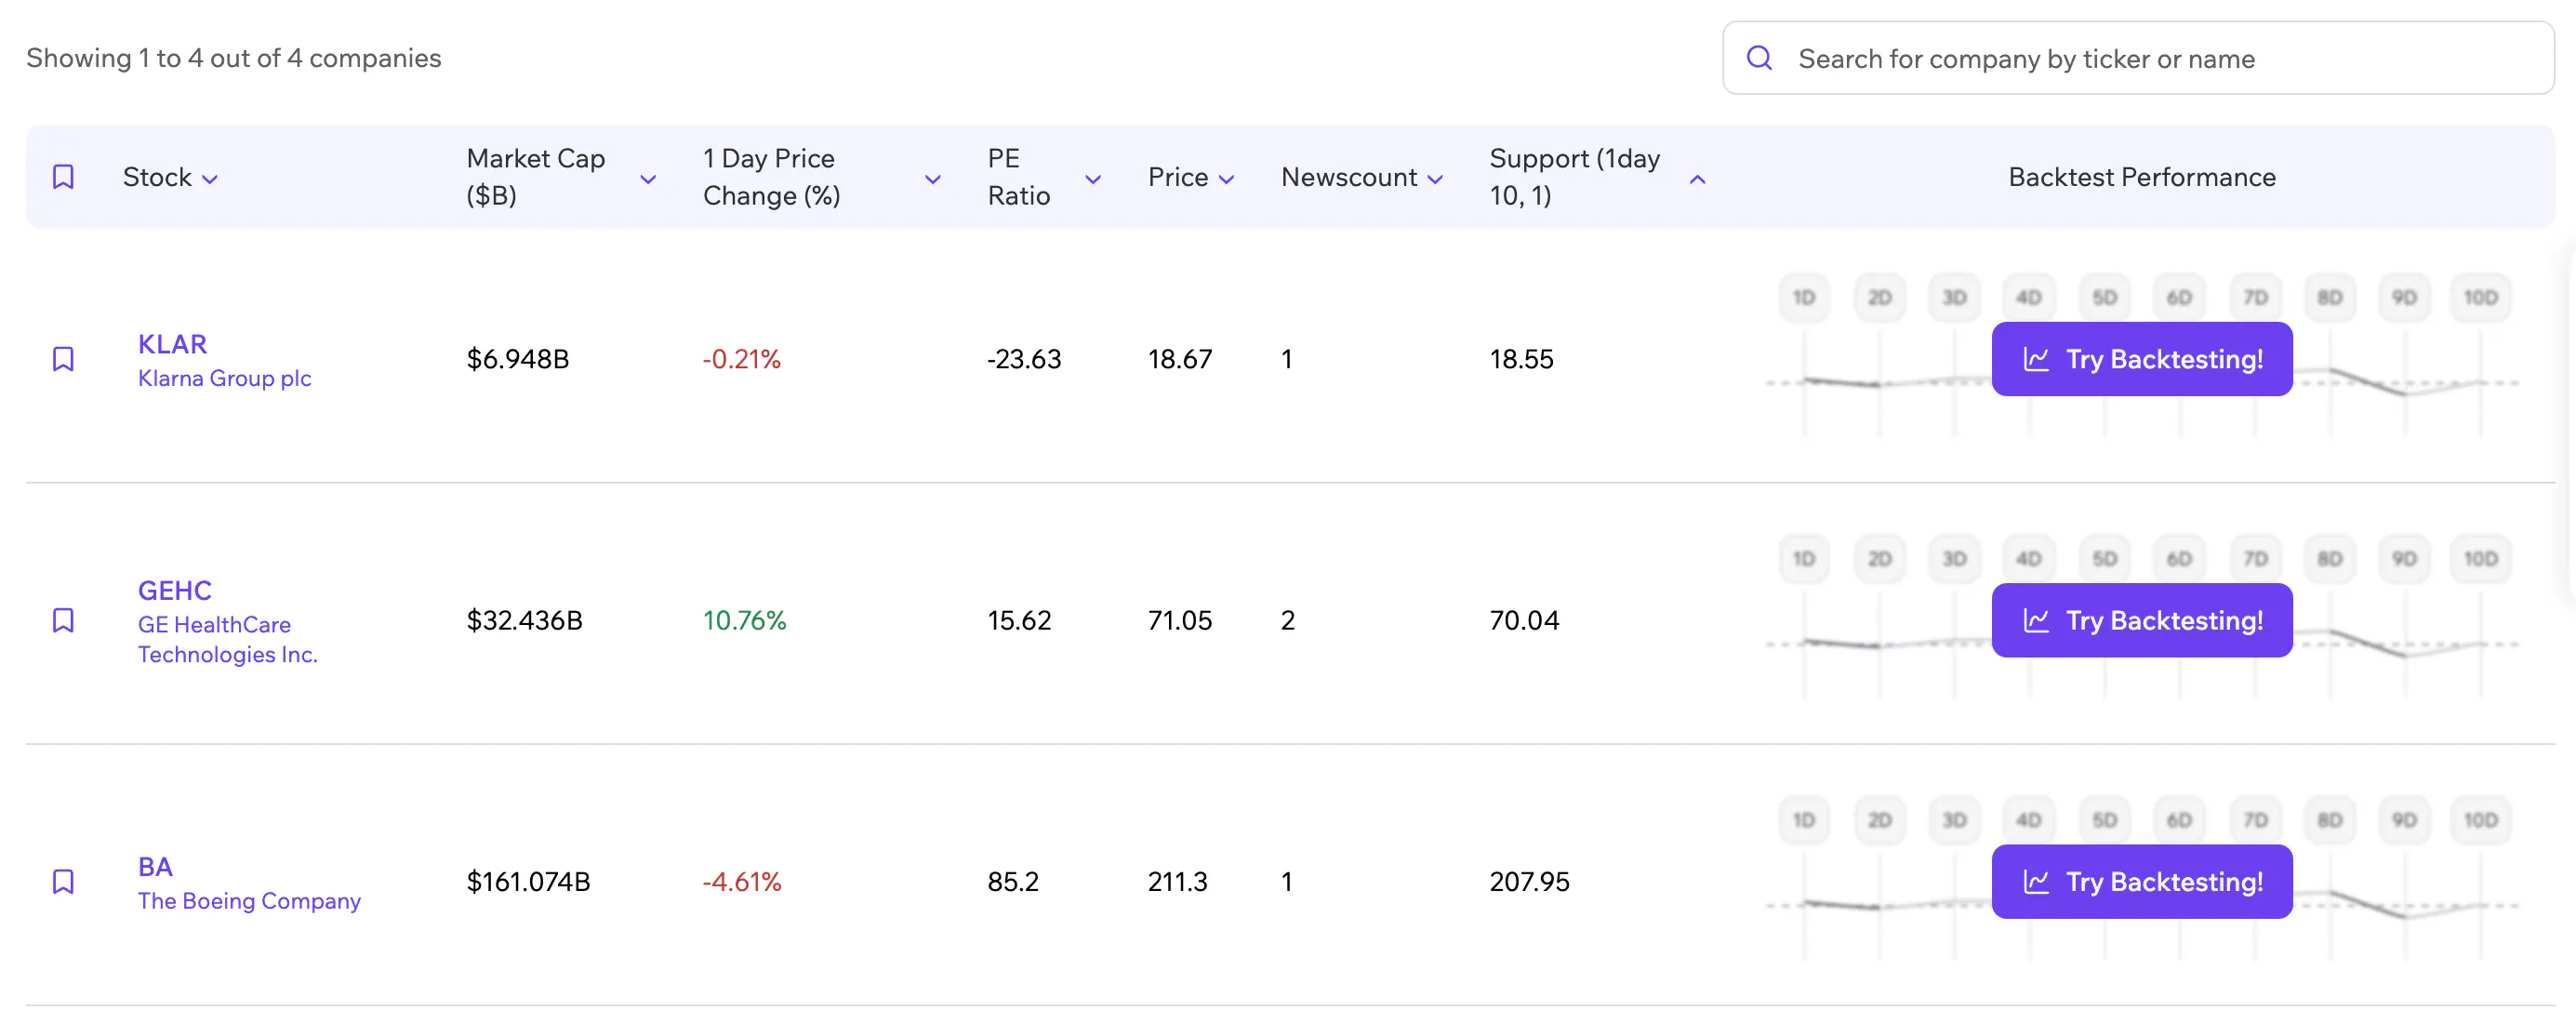The width and height of the screenshot is (2576, 1010).
Task: Click BA market cap $161.074B
Action: [528, 881]
